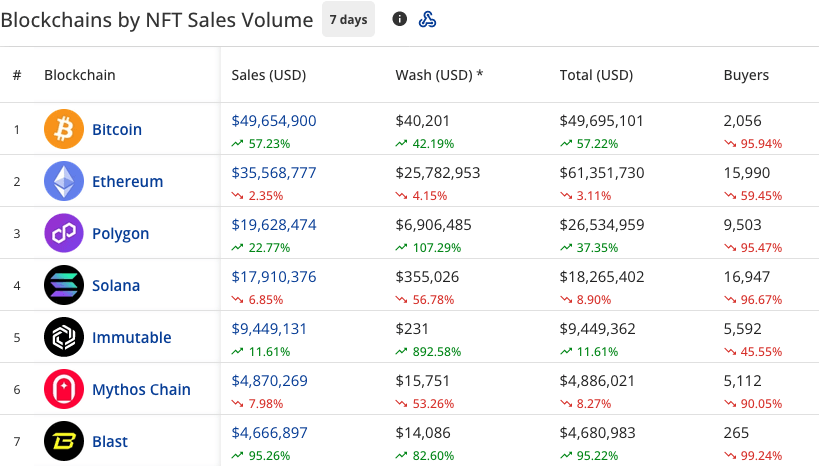The image size is (819, 466).
Task: Open the Mythos Chain link
Action: click(x=141, y=390)
